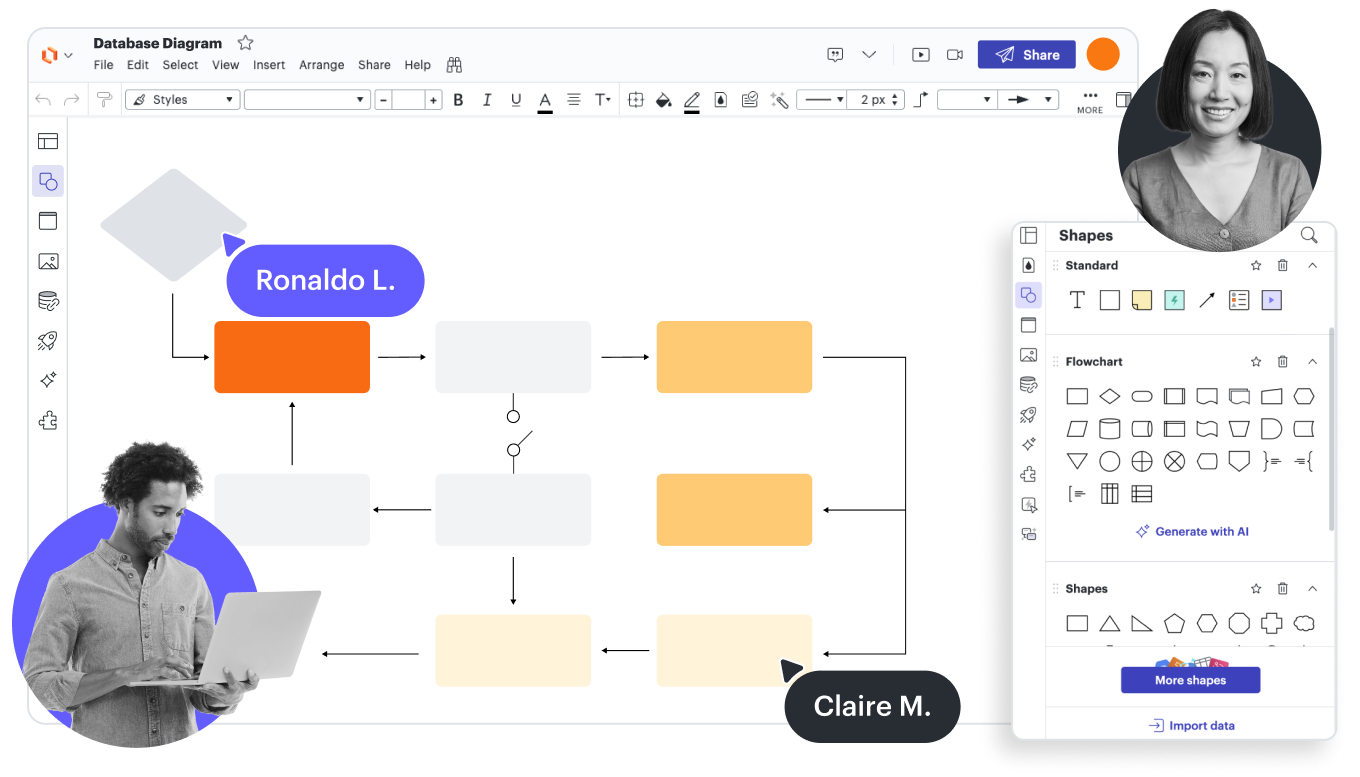Viewport: 1360px width, 777px height.
Task: Collapse the Flowchart shapes section
Action: click(x=1313, y=362)
